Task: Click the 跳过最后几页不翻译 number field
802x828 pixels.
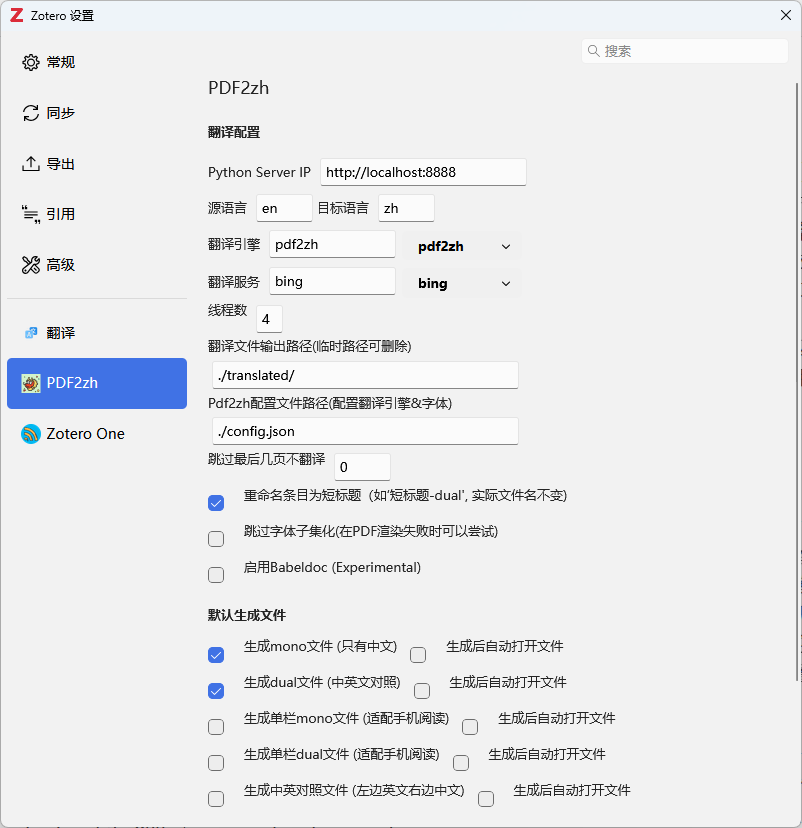Action: point(362,467)
